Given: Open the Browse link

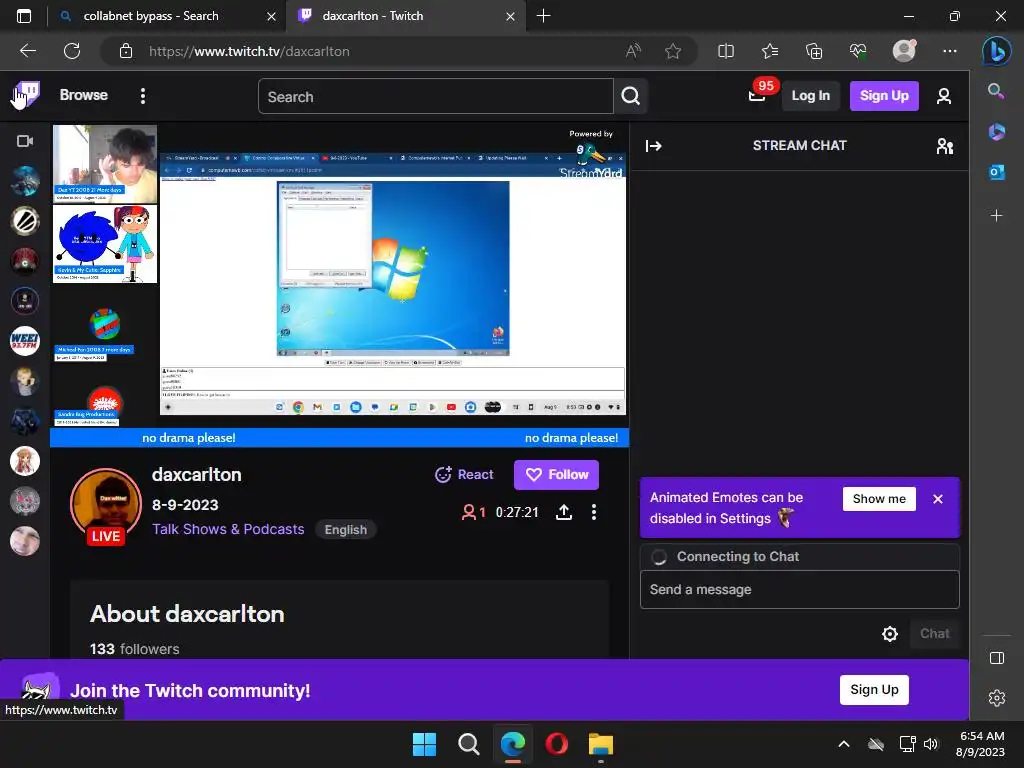Looking at the screenshot, I should tap(84, 95).
